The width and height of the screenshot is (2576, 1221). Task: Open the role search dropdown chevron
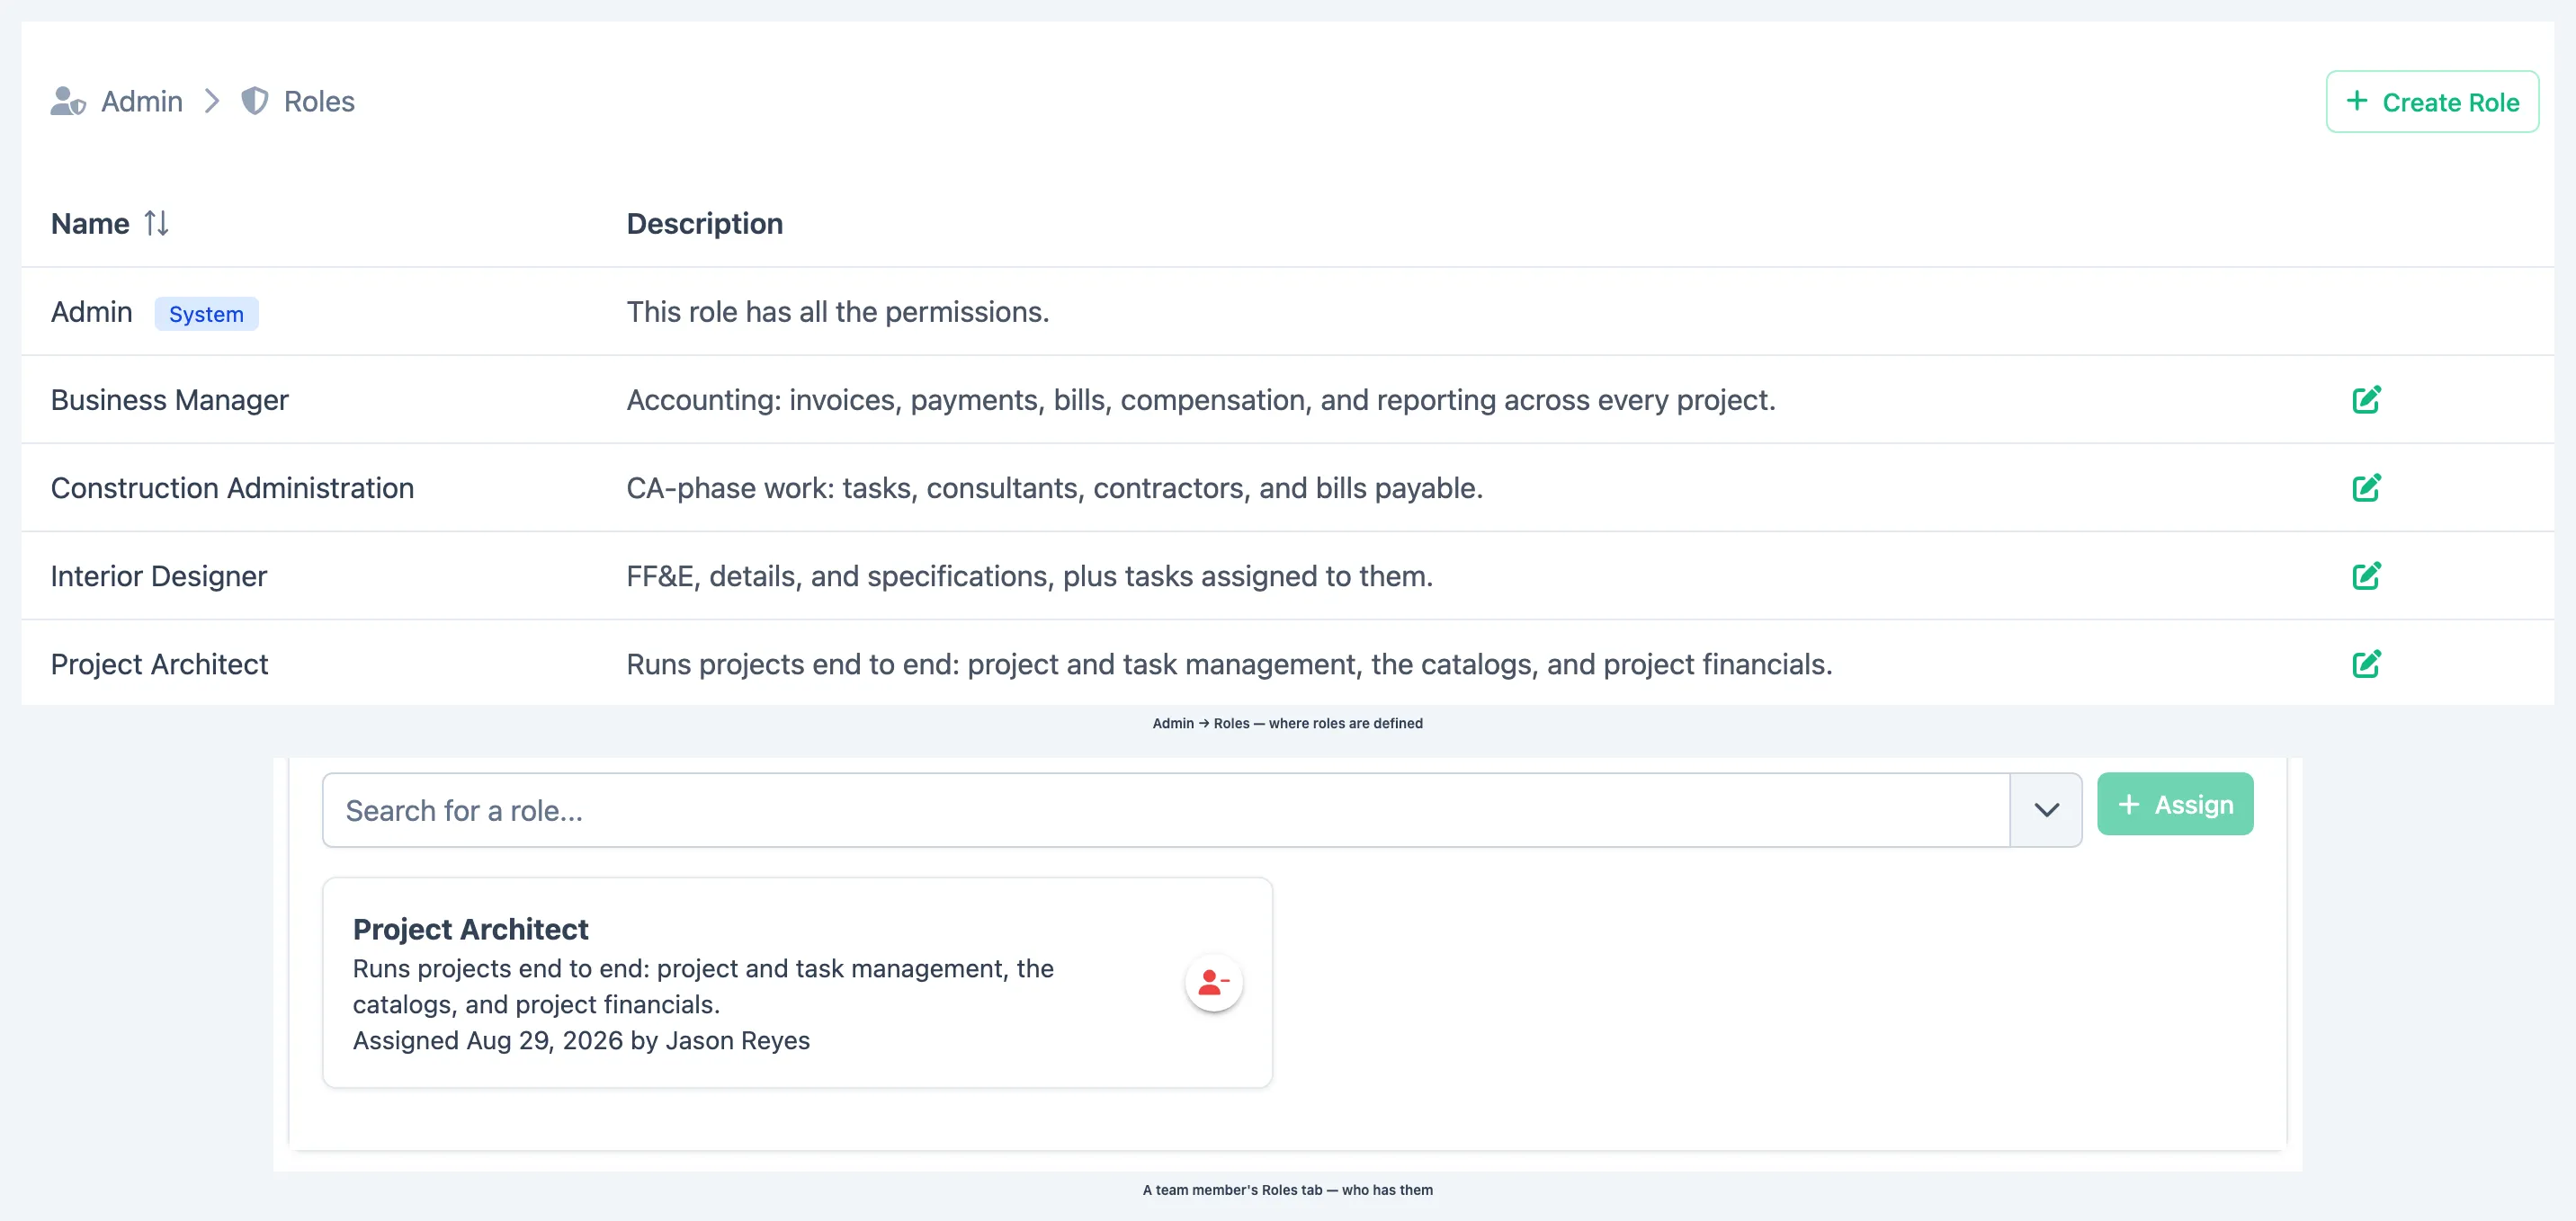point(2046,810)
